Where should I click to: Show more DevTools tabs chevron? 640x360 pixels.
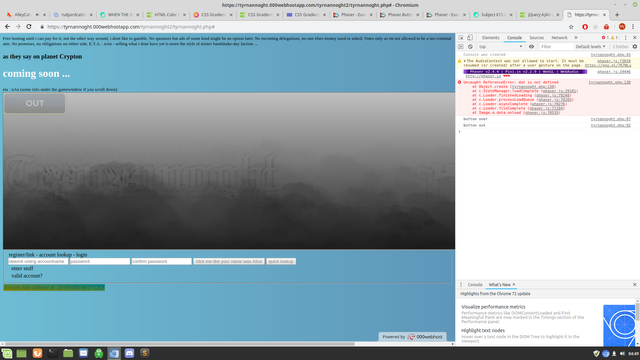pyautogui.click(x=576, y=38)
